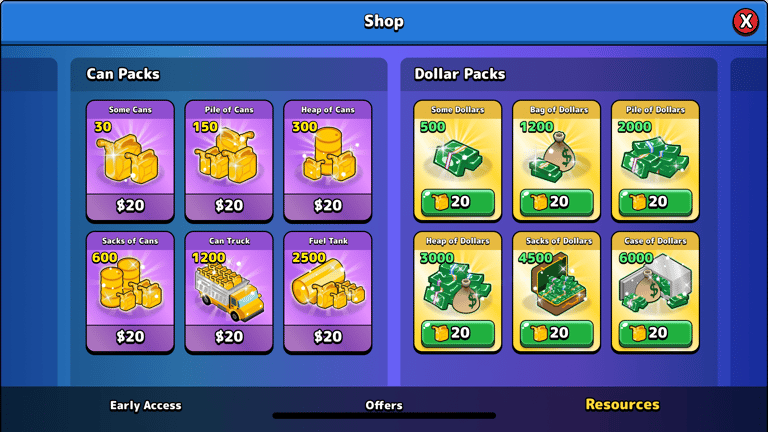Click the Dollar Packs section header
The image size is (768, 432).
click(459, 74)
